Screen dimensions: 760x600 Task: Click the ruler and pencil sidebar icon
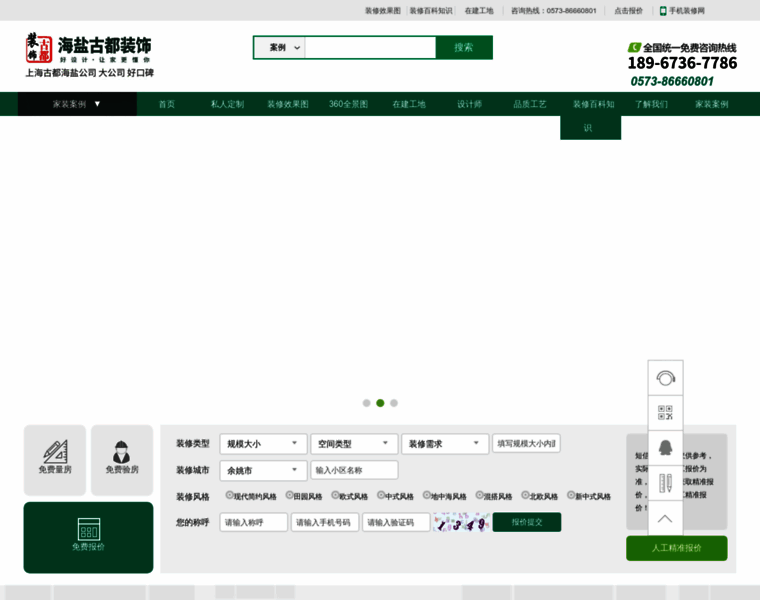click(665, 483)
